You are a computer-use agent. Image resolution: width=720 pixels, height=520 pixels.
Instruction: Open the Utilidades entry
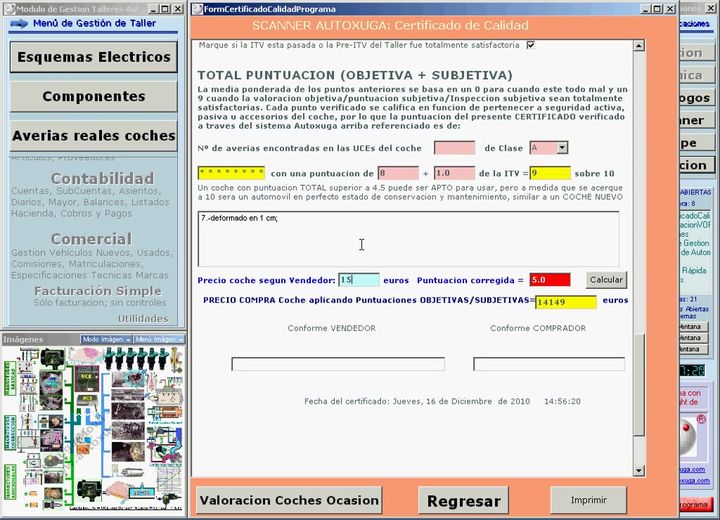click(x=143, y=318)
